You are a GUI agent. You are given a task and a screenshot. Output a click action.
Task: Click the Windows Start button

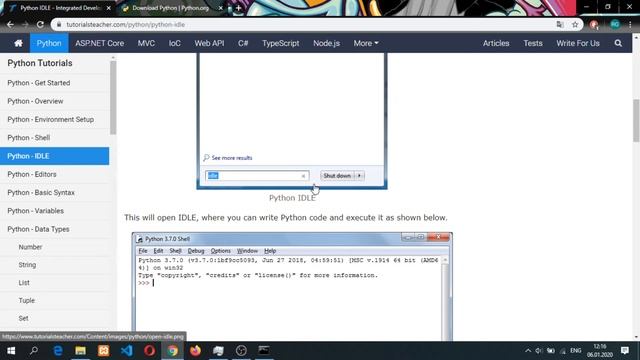click(x=11, y=351)
